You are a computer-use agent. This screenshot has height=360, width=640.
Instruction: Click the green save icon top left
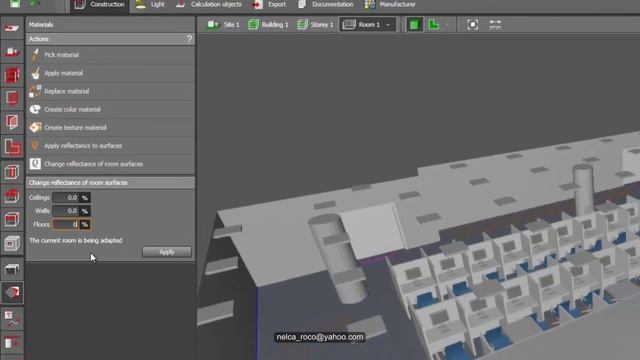tap(15, 4)
